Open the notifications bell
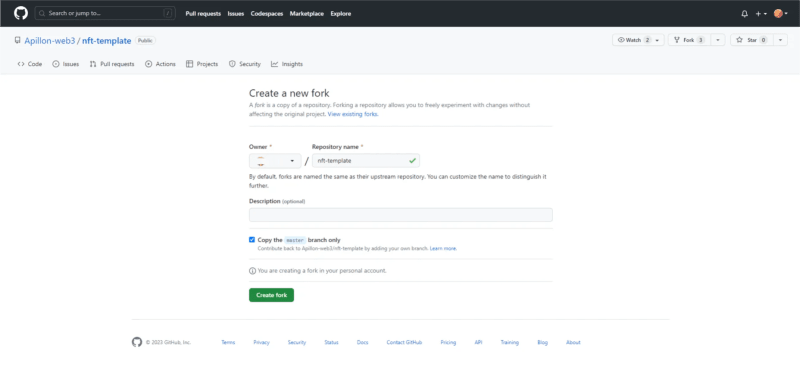 (744, 14)
